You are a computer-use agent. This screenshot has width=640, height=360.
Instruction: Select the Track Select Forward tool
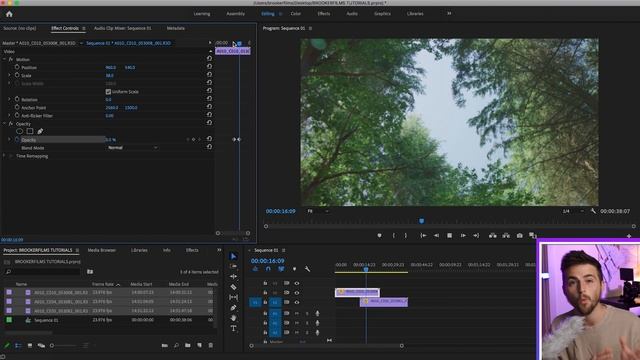tap(233, 266)
